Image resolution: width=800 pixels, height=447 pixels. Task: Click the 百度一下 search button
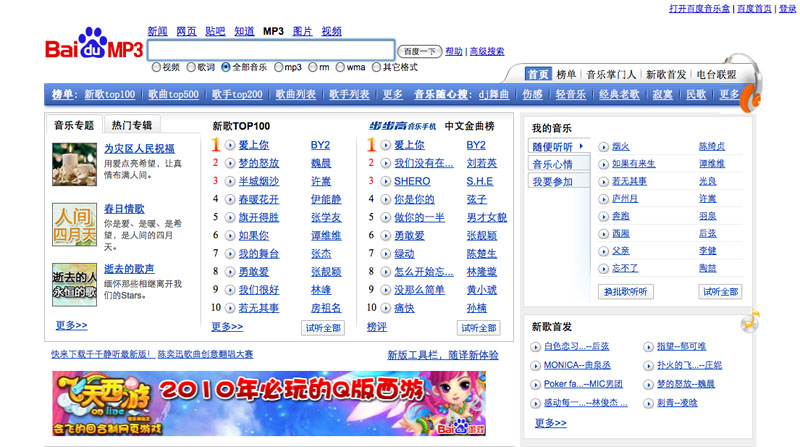pyautogui.click(x=419, y=52)
